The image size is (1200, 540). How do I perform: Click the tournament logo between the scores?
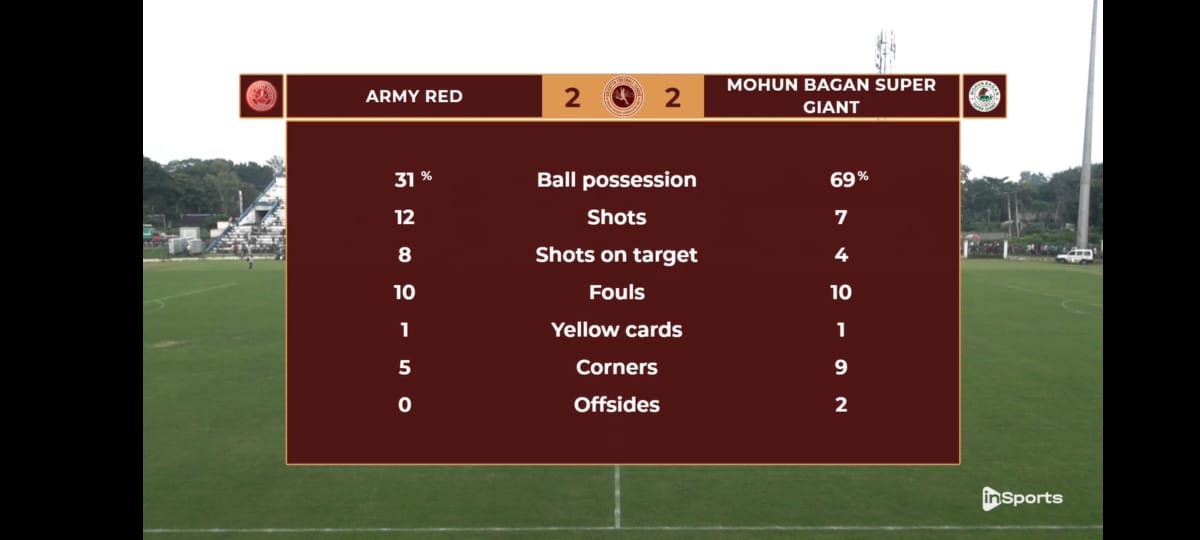click(x=623, y=97)
